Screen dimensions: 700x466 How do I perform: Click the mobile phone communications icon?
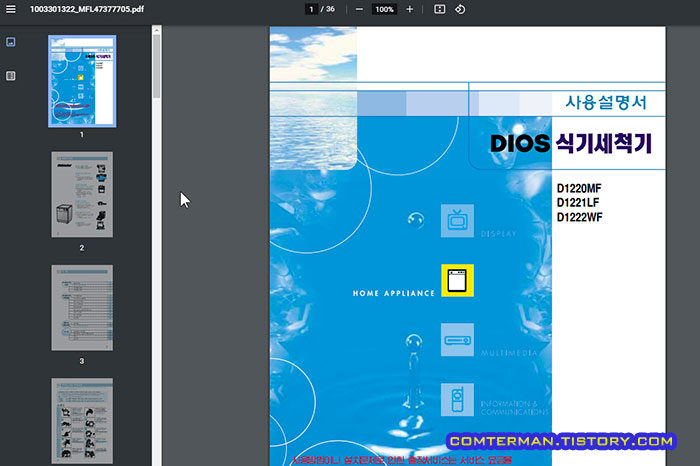(457, 399)
